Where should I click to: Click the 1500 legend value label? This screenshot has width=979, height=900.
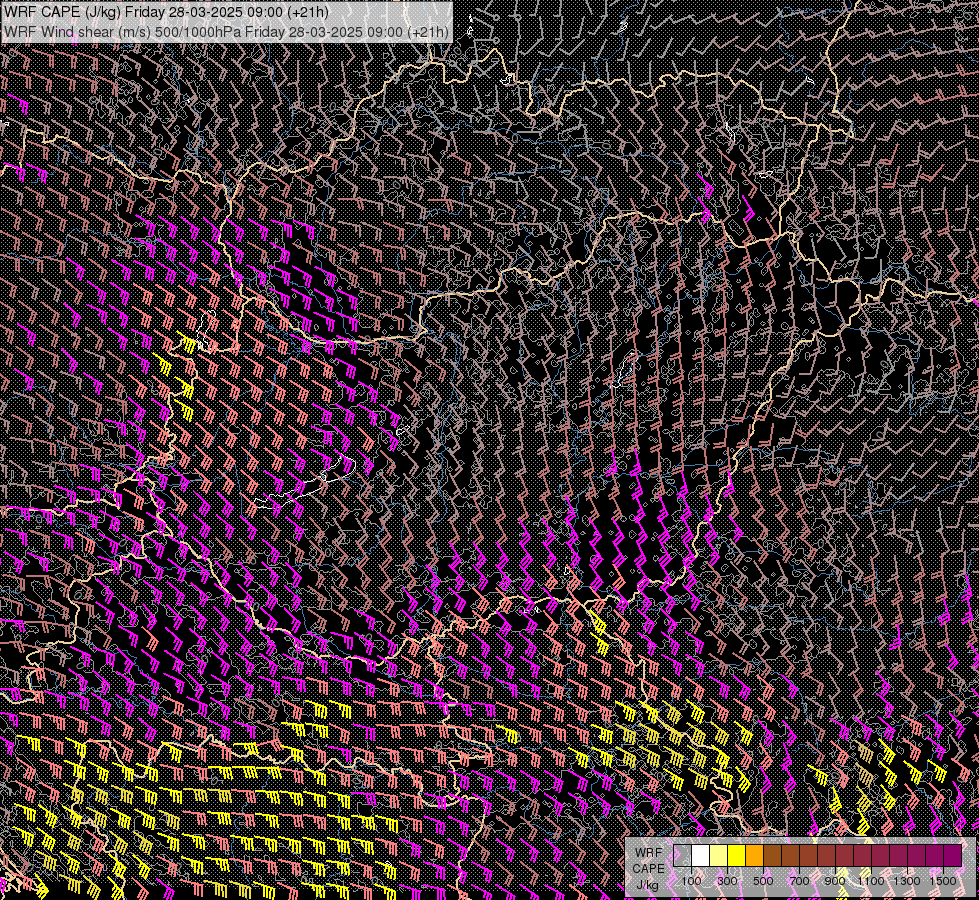943,881
